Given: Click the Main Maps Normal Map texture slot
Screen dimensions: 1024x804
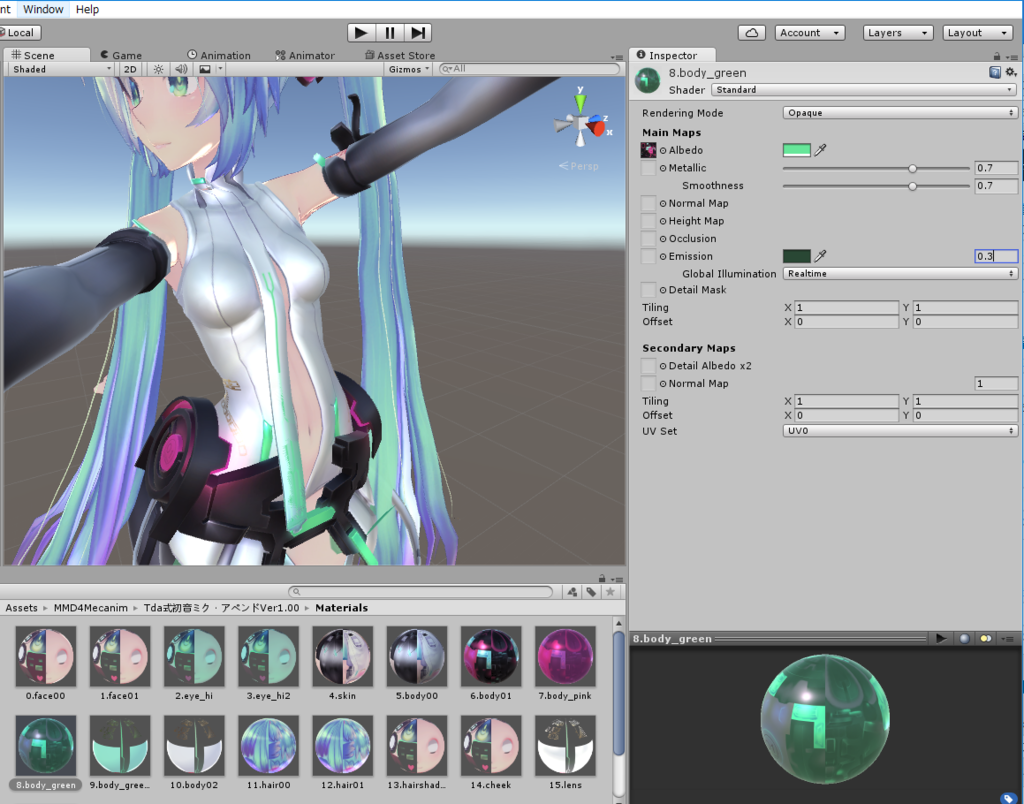Looking at the screenshot, I should [648, 203].
